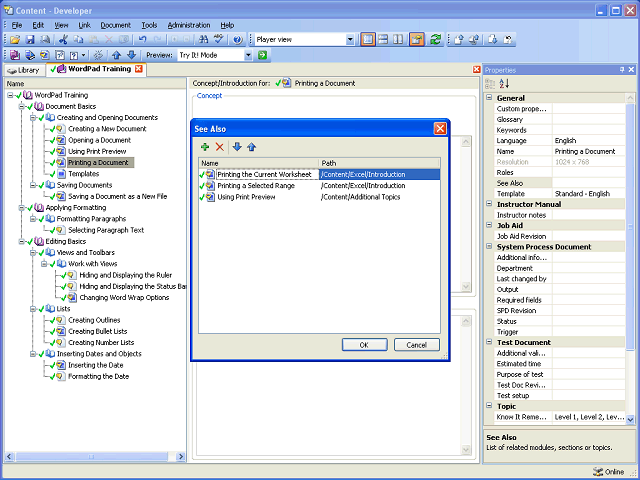Collapse the Editing Basics tree node
640x480 pixels.
tap(22, 242)
